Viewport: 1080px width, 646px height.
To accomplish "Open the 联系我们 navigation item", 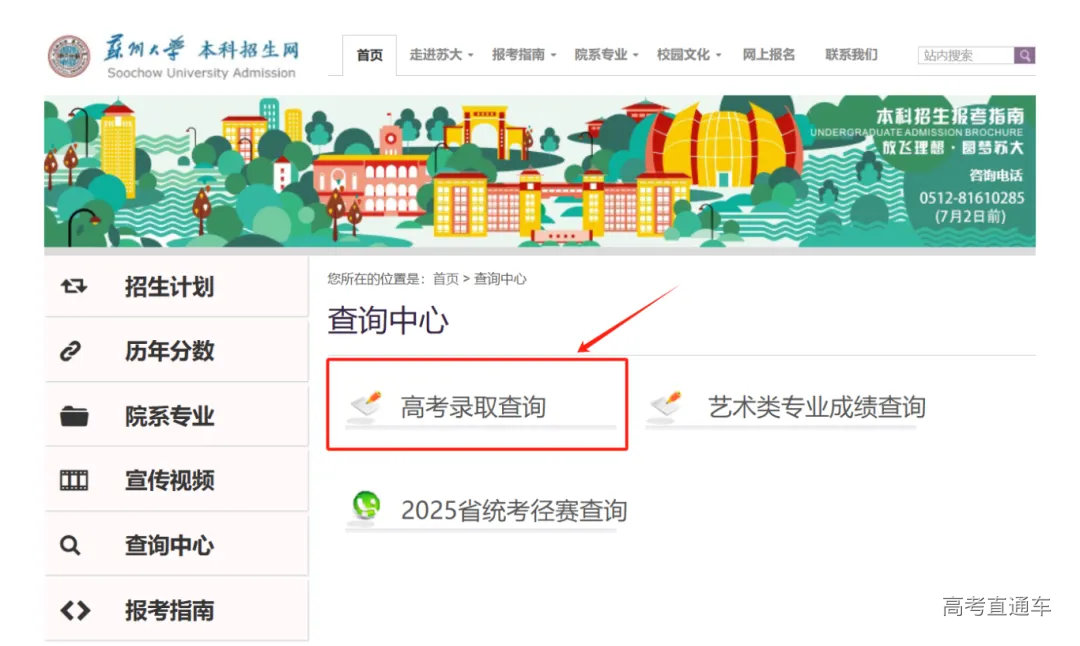I will click(851, 55).
